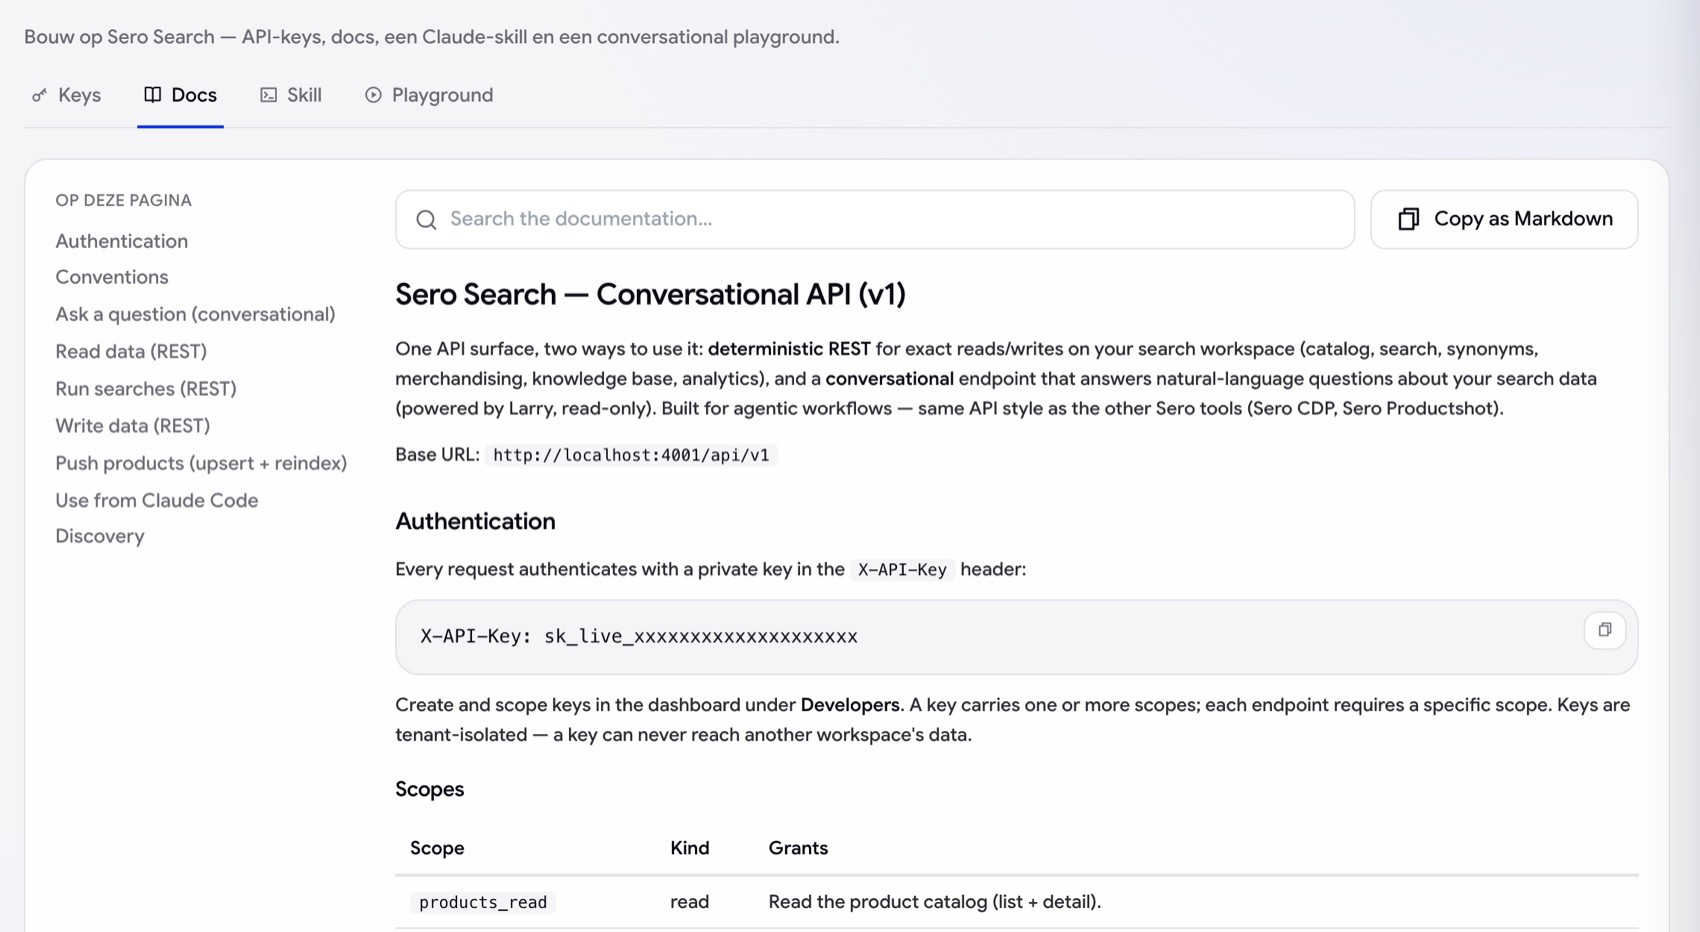Screen dimensions: 1700x932
Task: Click the products_read scope cell
Action: click(483, 902)
